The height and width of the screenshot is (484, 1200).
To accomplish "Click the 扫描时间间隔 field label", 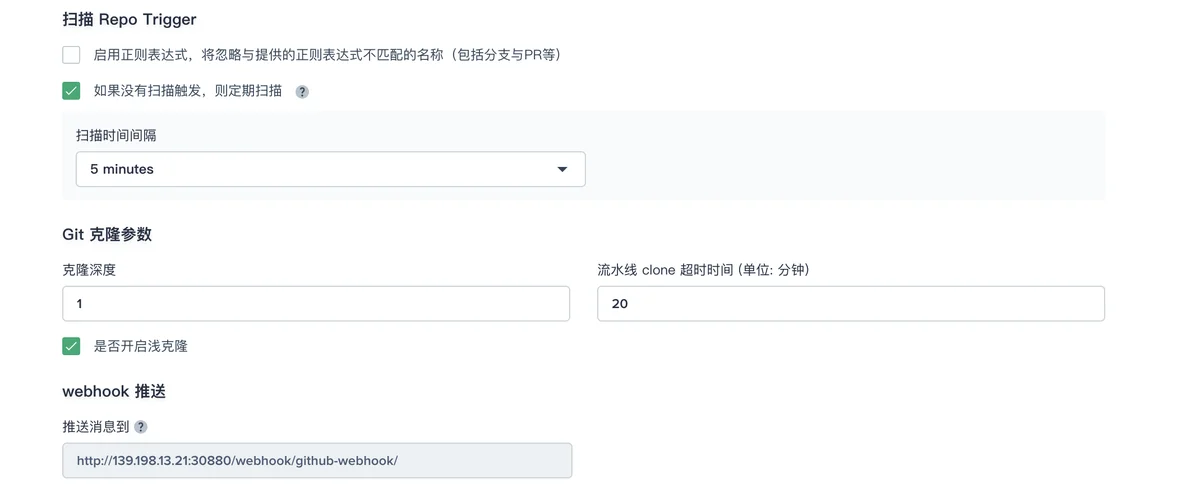I will [x=115, y=134].
